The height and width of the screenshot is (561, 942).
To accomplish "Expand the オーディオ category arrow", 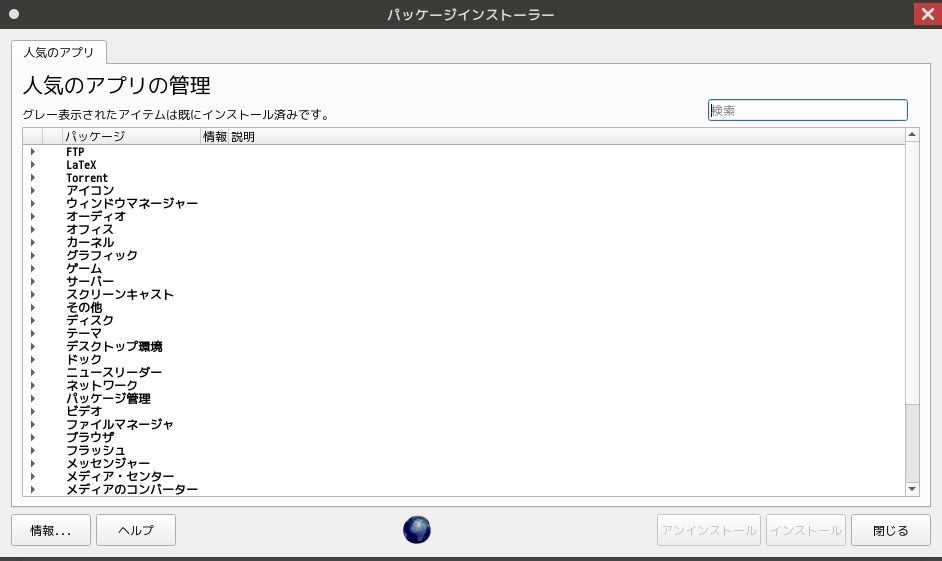I will click(32, 216).
